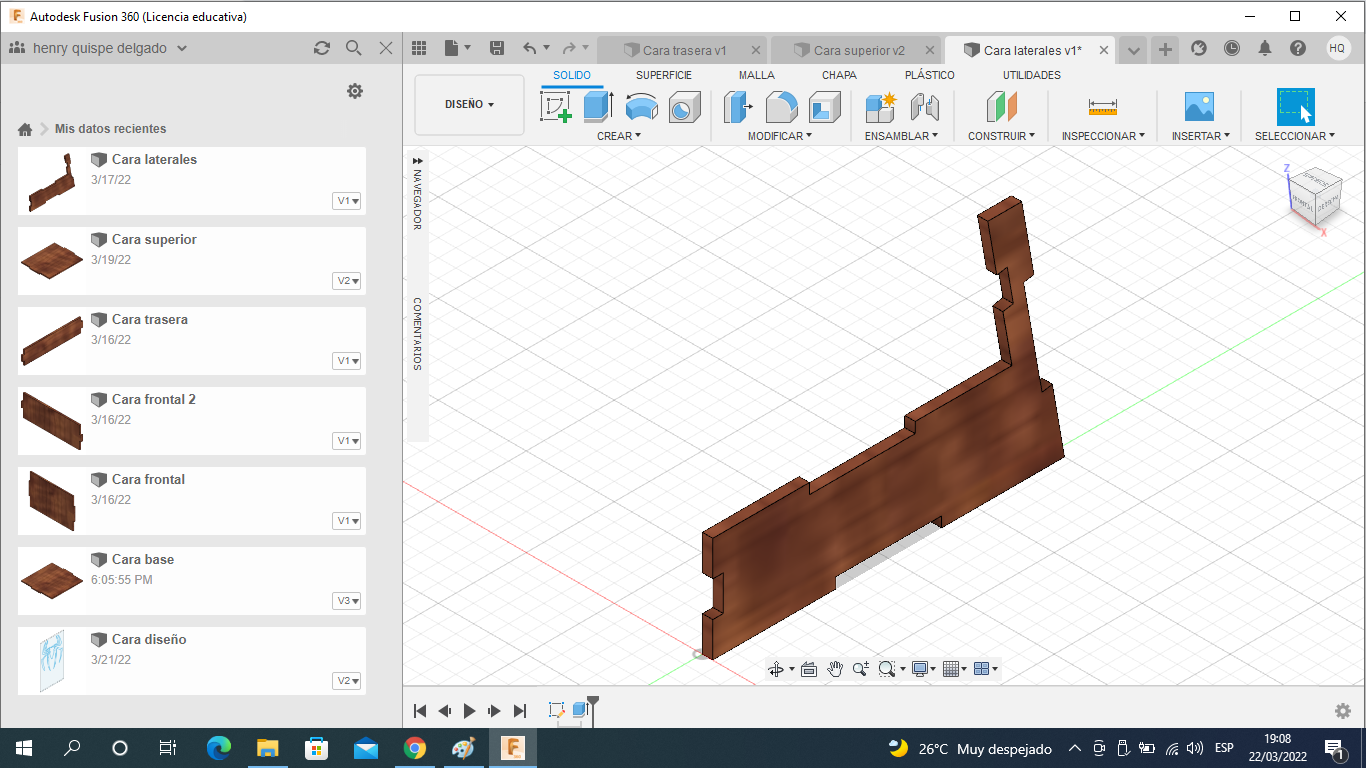
Task: Expand the CREAR menu
Action: coord(619,136)
